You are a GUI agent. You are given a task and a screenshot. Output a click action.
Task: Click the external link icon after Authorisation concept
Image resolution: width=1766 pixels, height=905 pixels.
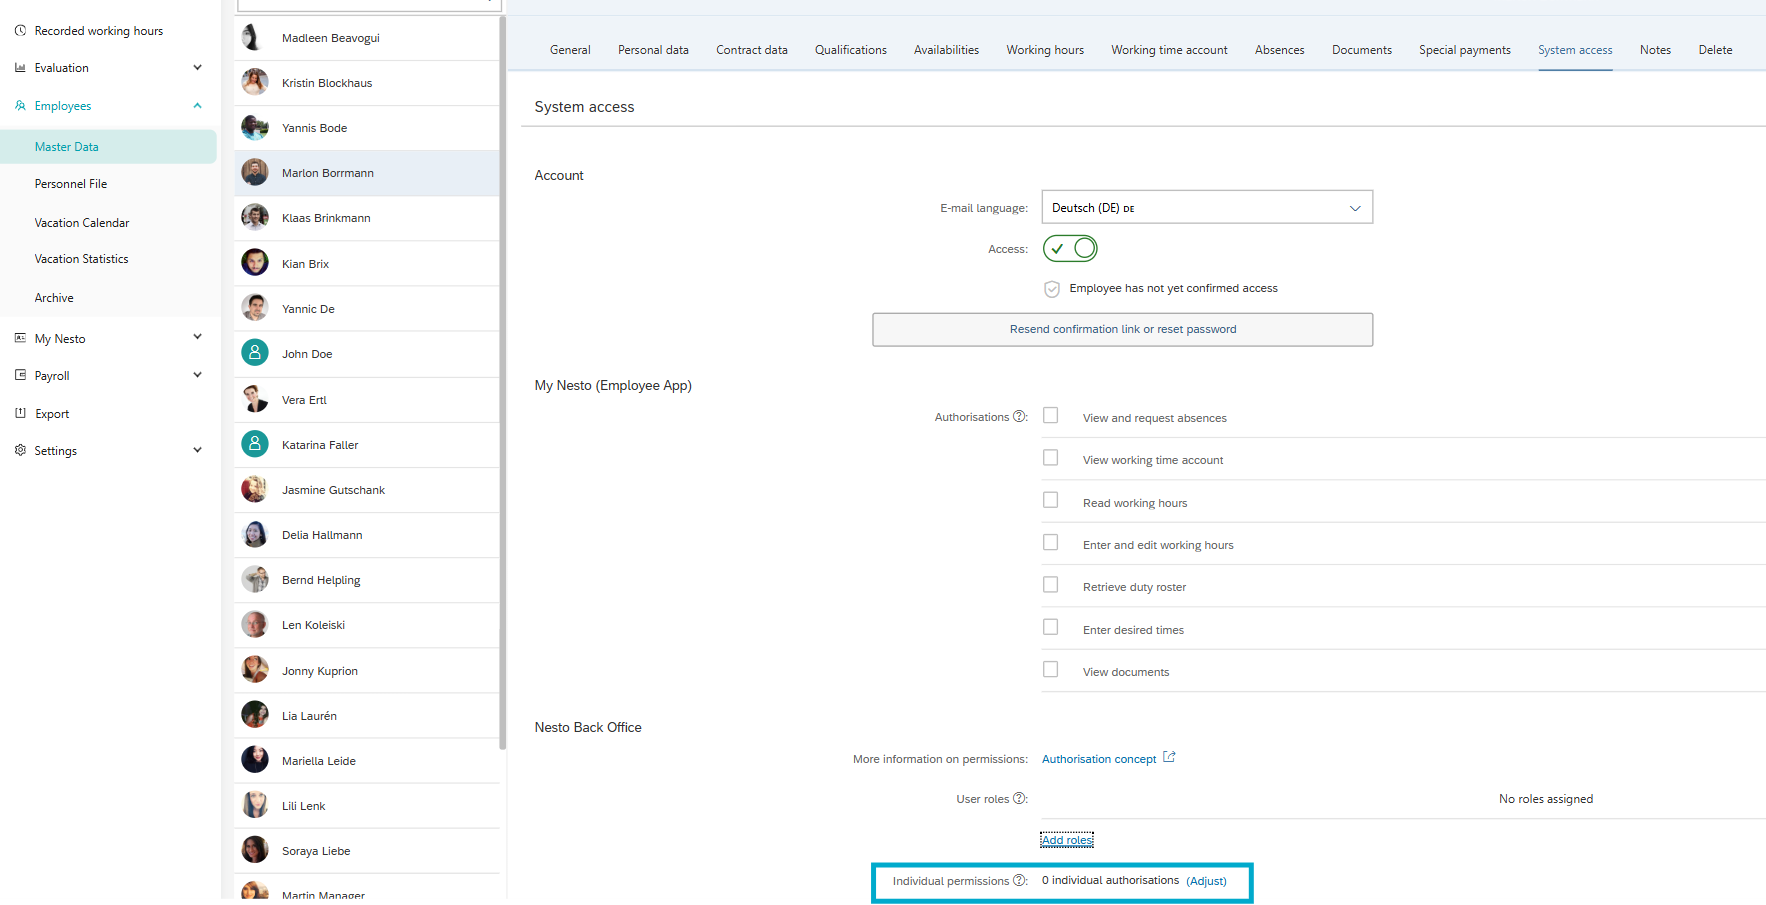pyautogui.click(x=1169, y=758)
